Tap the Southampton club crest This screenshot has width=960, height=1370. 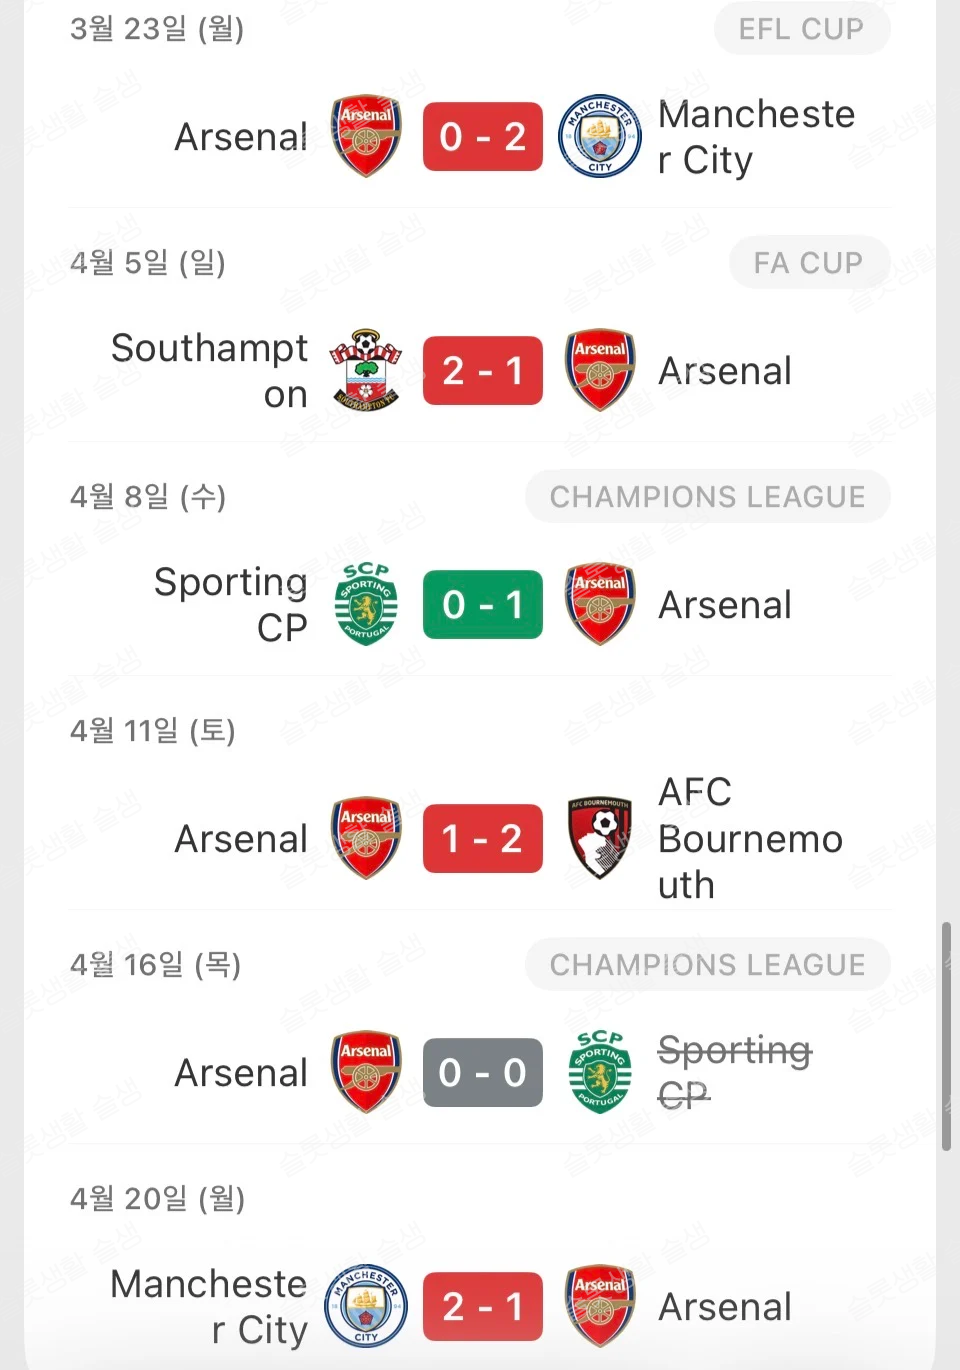tap(366, 371)
